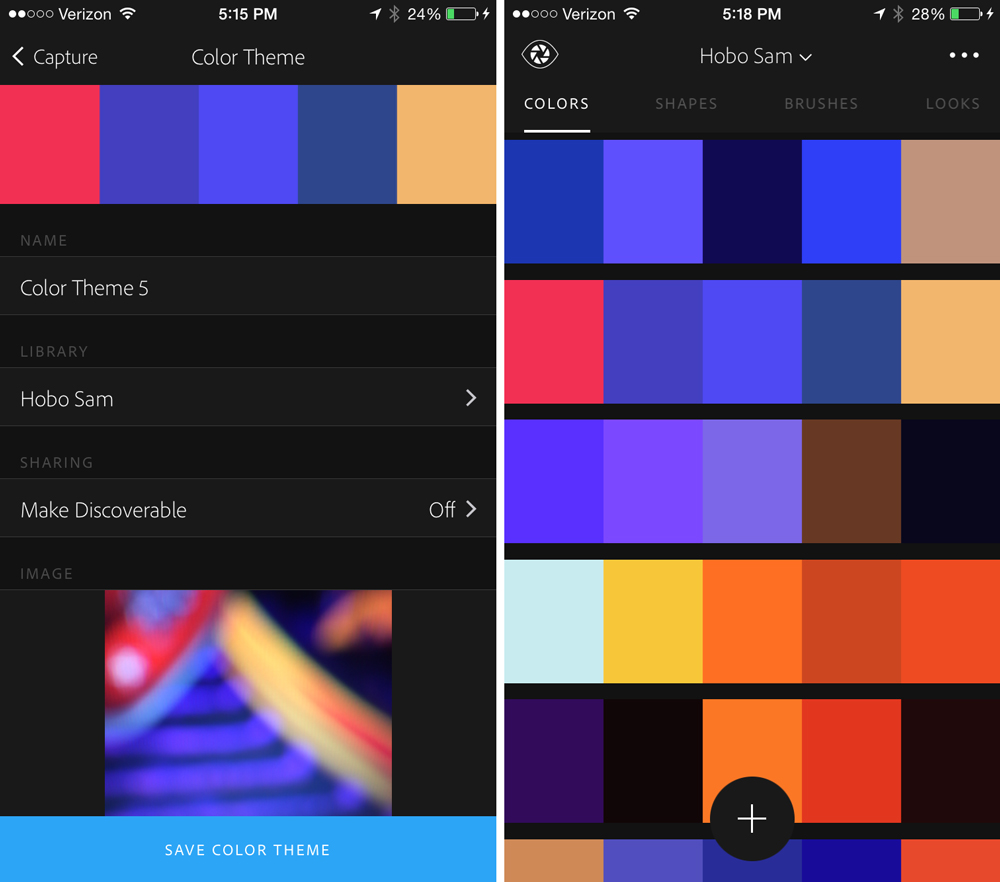Open the Adobe Capture aperture logo icon
The height and width of the screenshot is (882, 1000).
pyautogui.click(x=540, y=55)
